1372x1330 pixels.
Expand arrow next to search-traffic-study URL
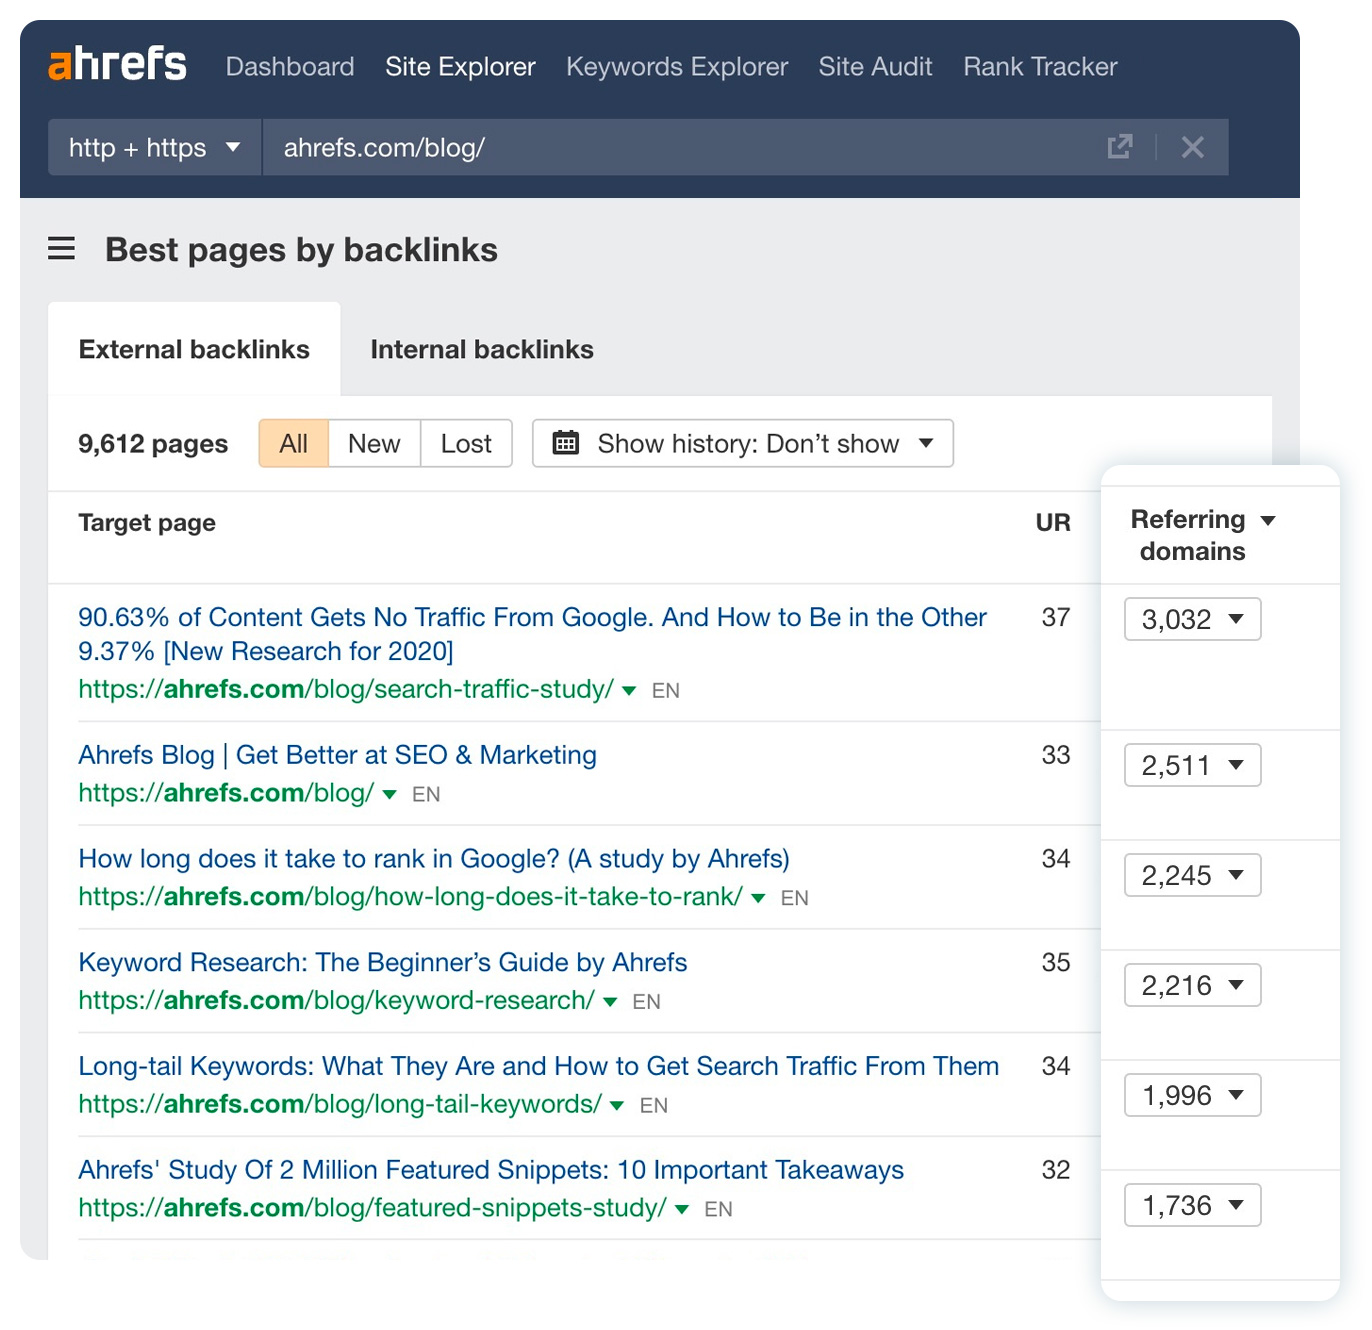(x=629, y=691)
